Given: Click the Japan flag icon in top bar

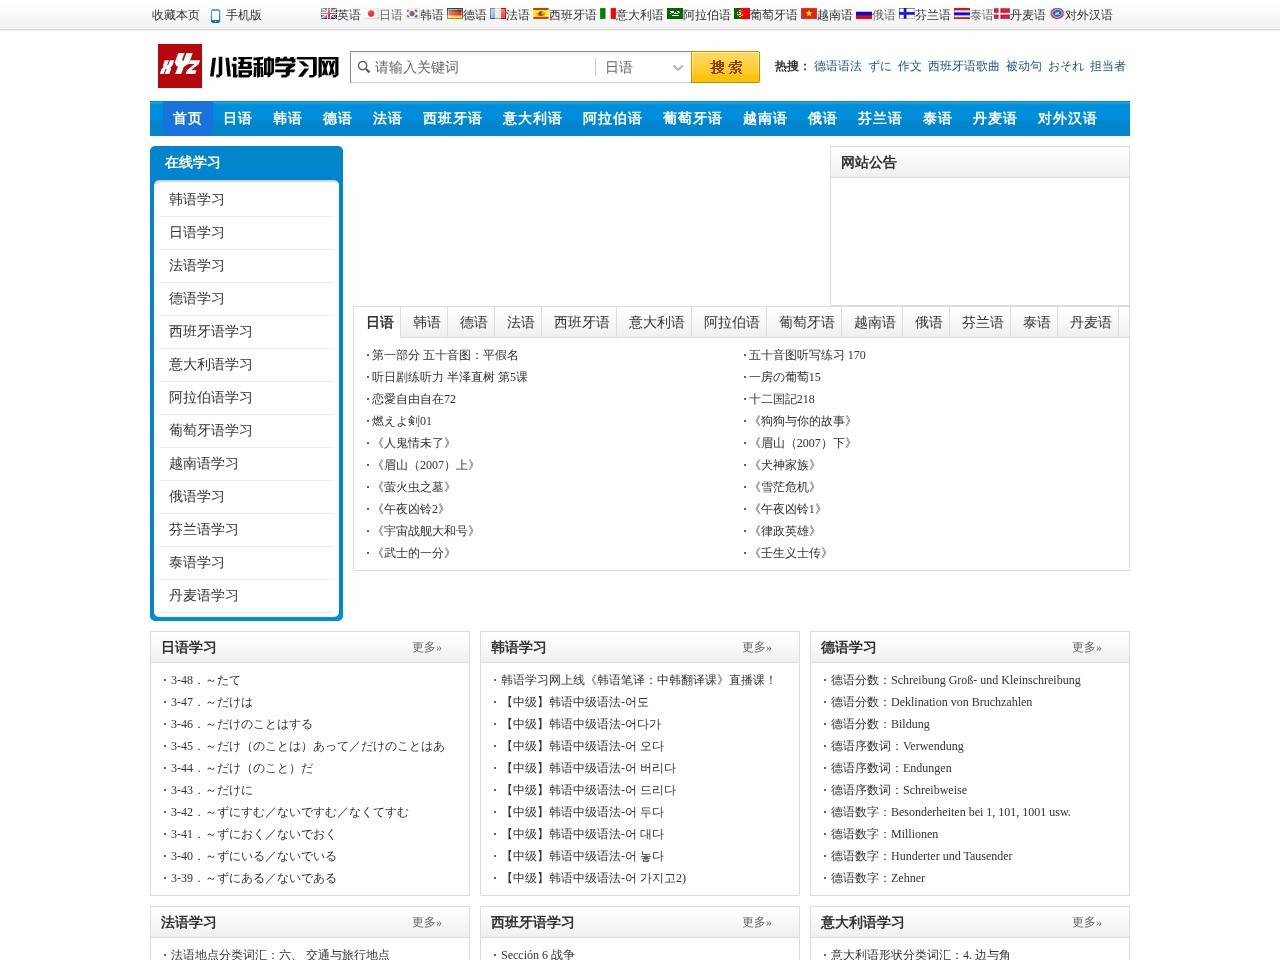Looking at the screenshot, I should point(371,14).
